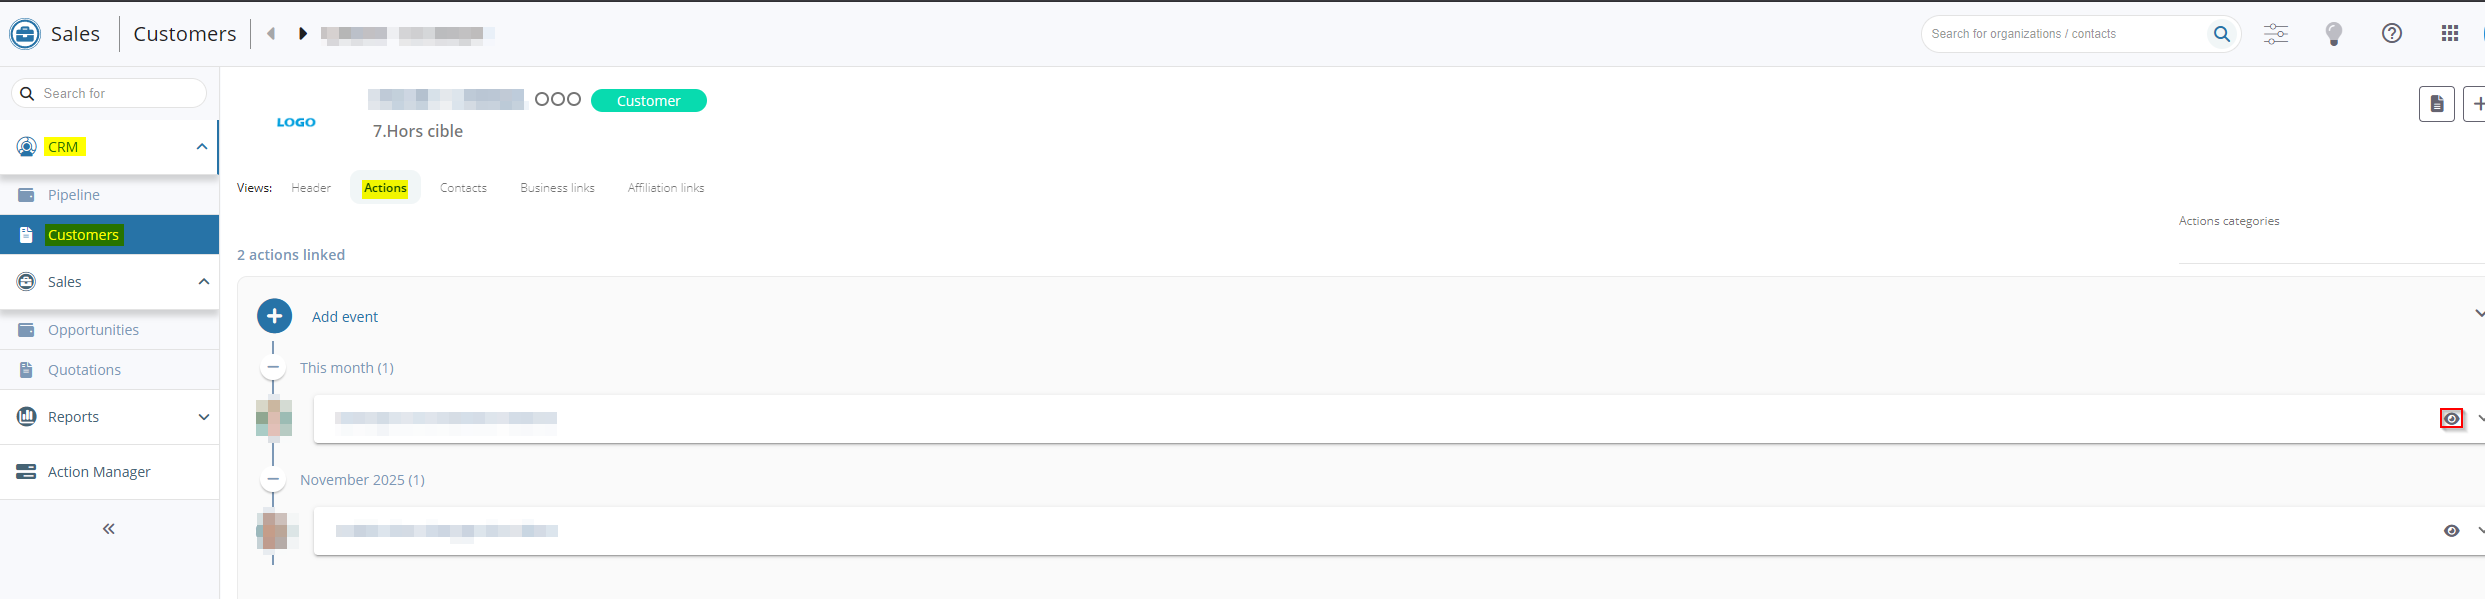Click the lightbulb tips icon
This screenshot has height=599, width=2485.
tap(2334, 34)
